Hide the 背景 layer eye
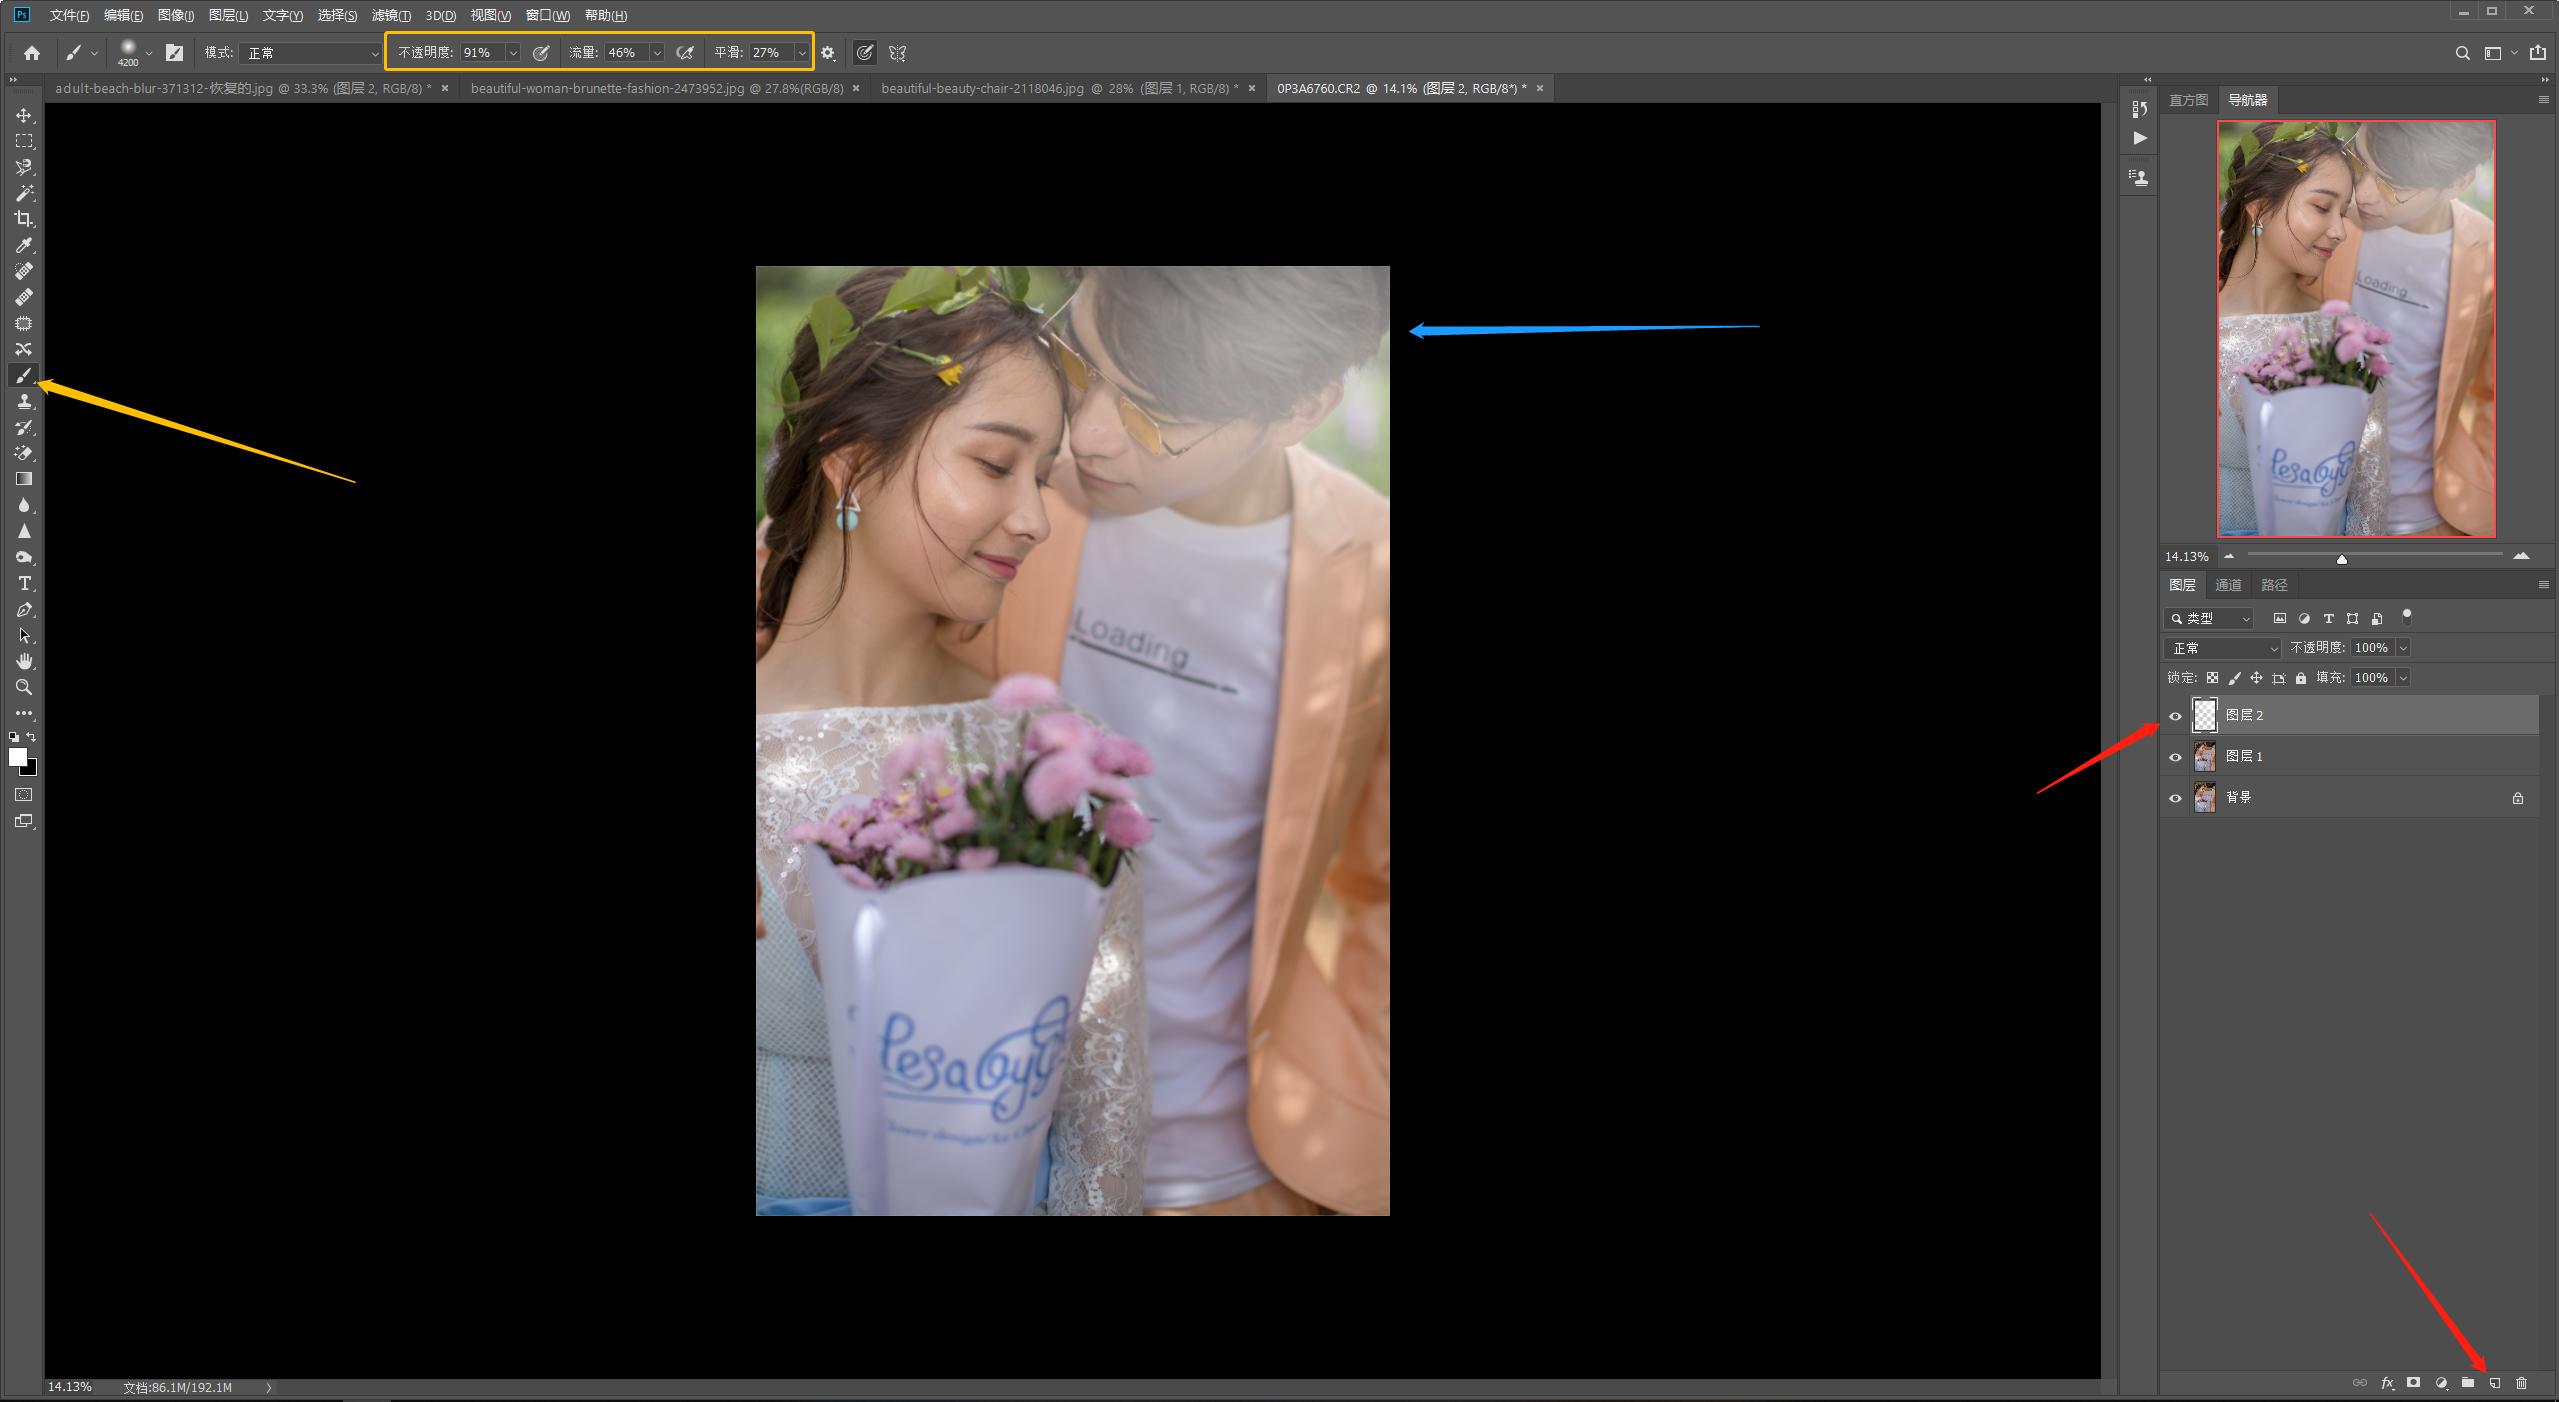2559x1402 pixels. point(2175,798)
